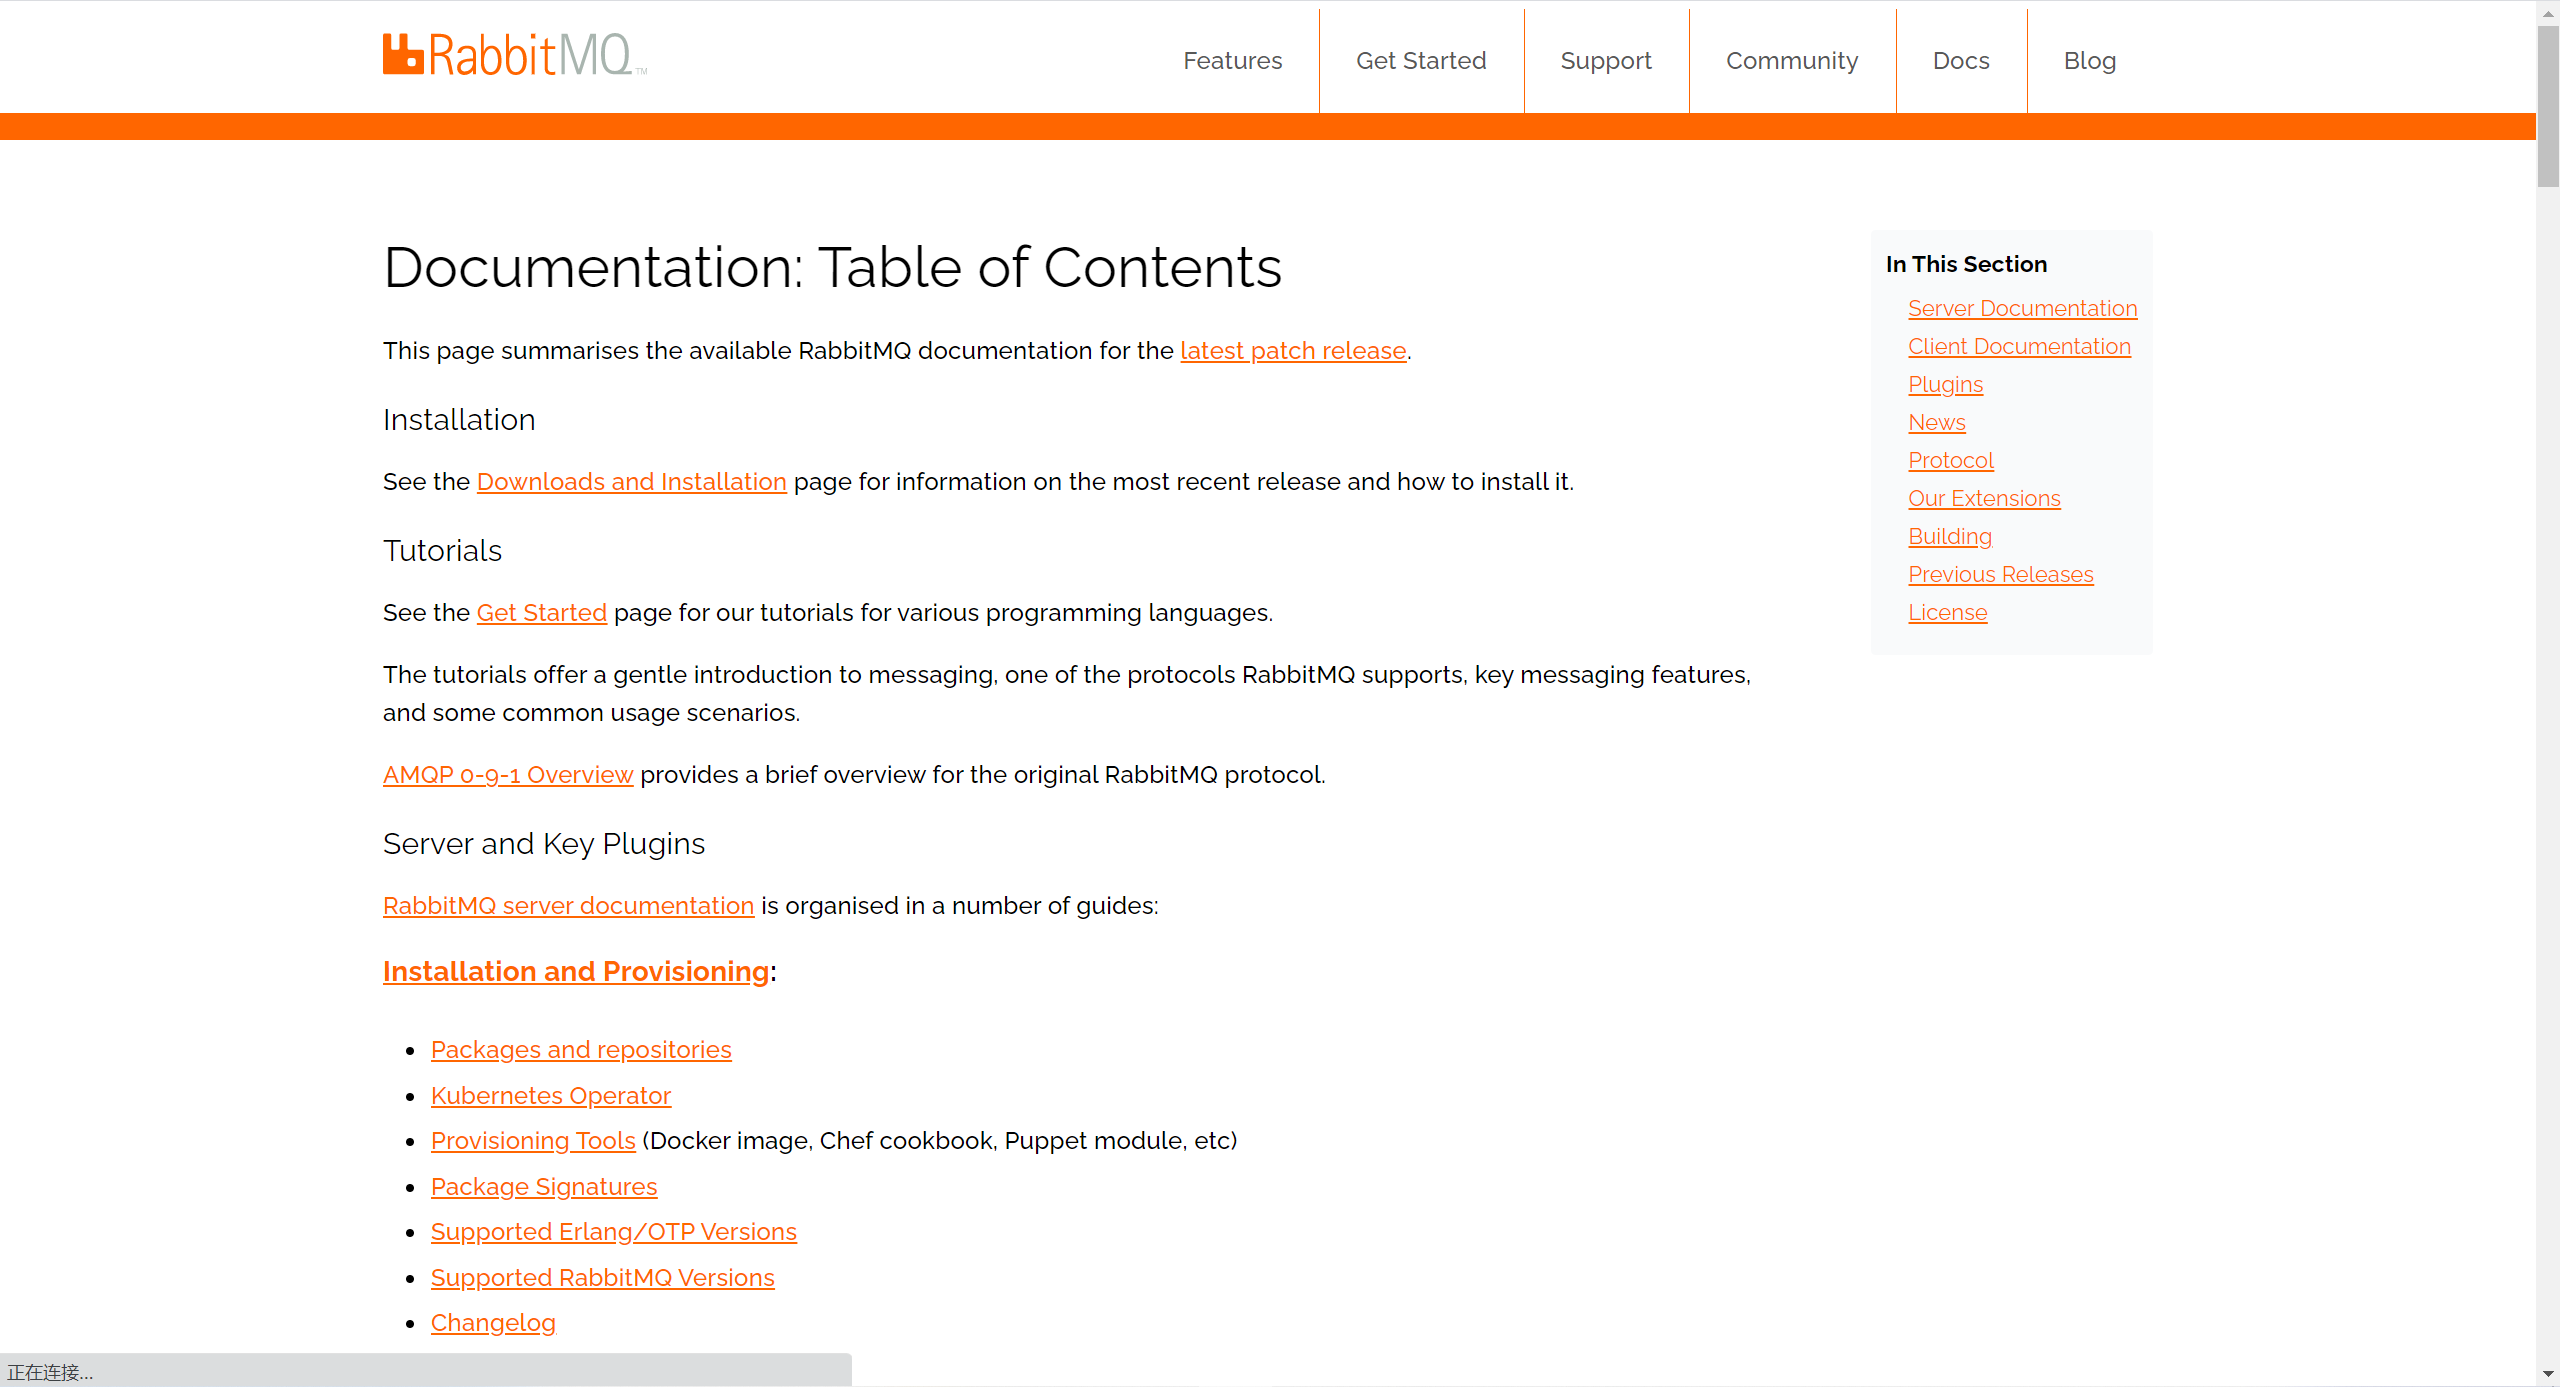Open Supported Erlang/OTP Versions link

[614, 1232]
